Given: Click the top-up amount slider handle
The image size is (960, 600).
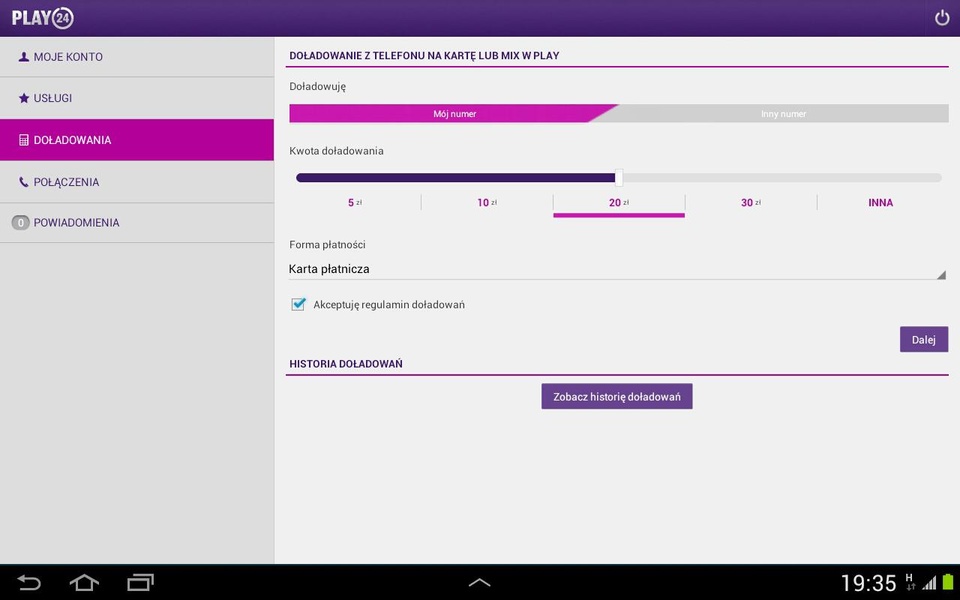Looking at the screenshot, I should point(619,178).
